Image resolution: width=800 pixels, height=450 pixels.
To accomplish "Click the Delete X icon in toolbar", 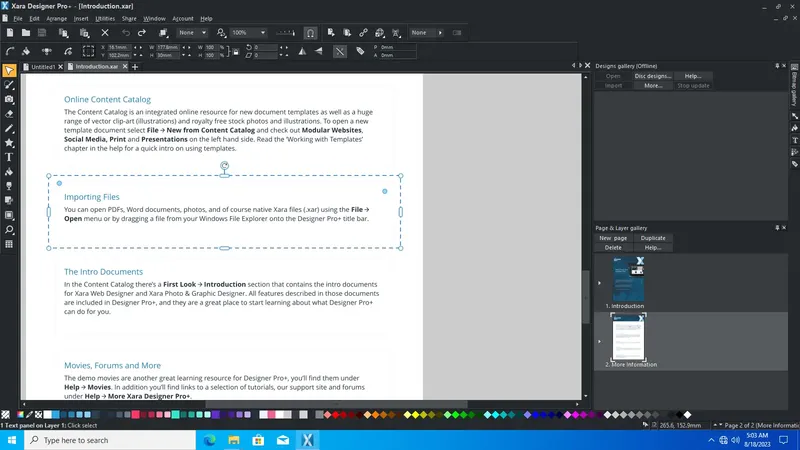I will coord(105,33).
